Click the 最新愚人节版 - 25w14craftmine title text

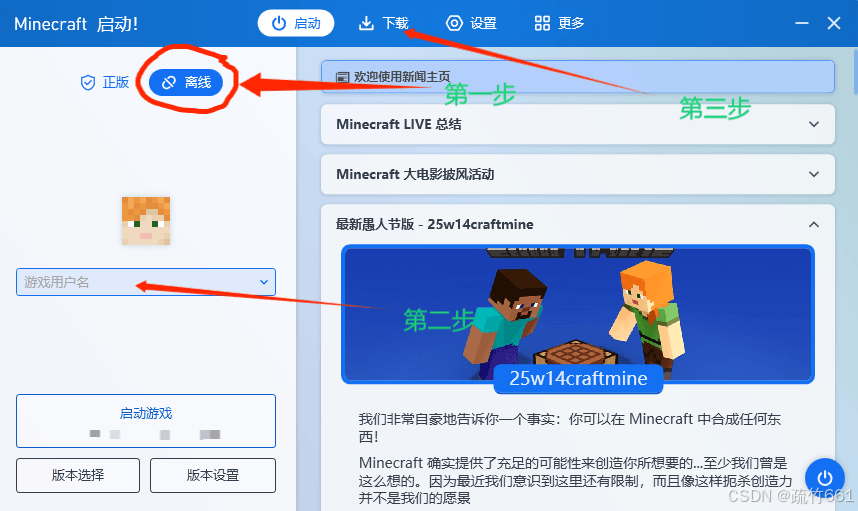tap(434, 224)
